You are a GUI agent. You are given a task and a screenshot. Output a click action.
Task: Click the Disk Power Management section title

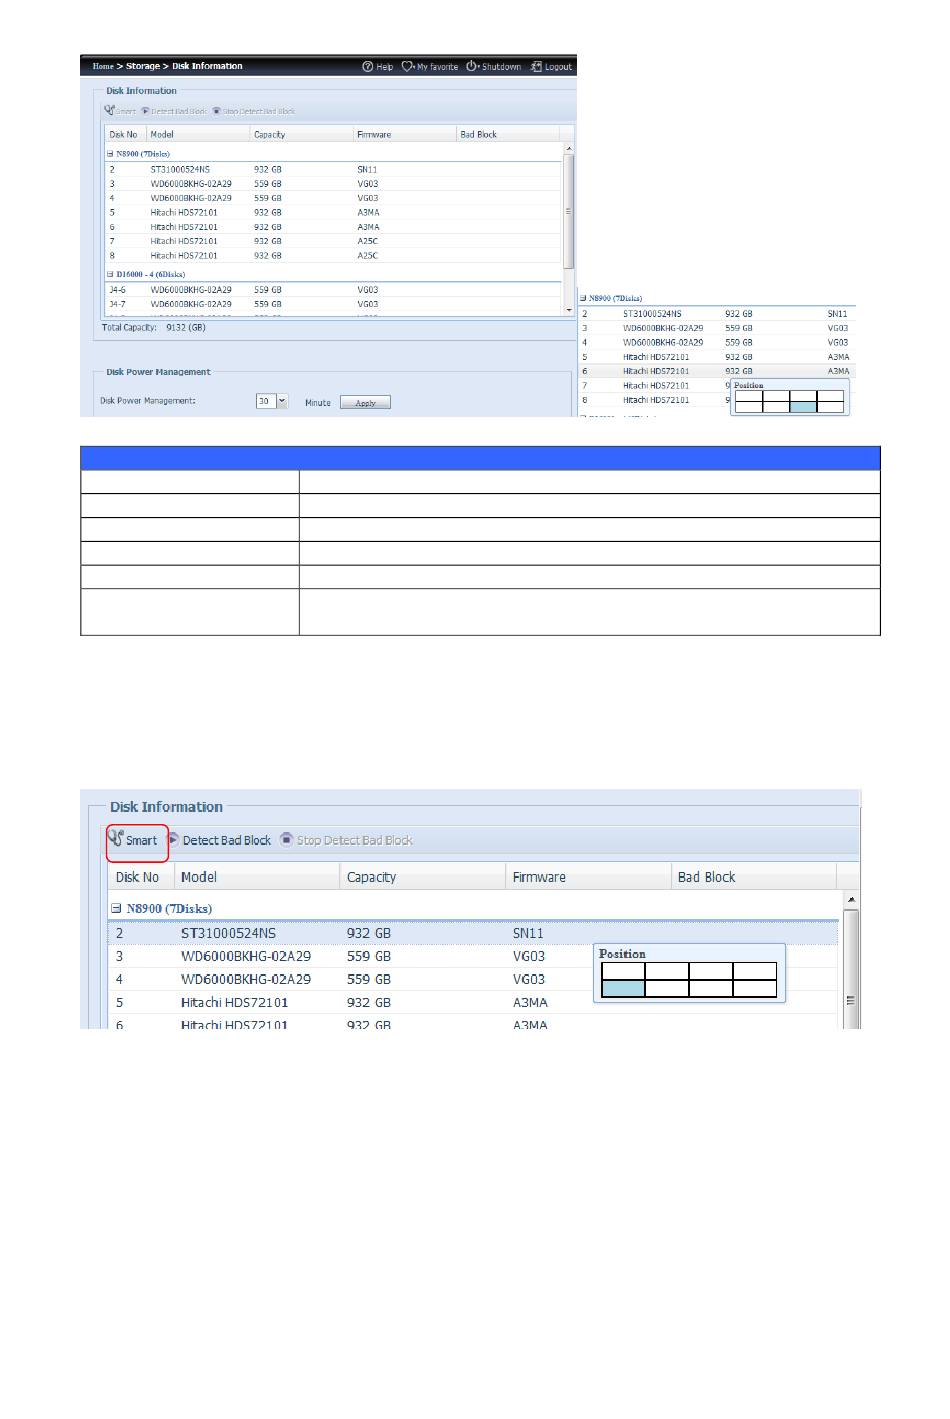click(x=158, y=372)
